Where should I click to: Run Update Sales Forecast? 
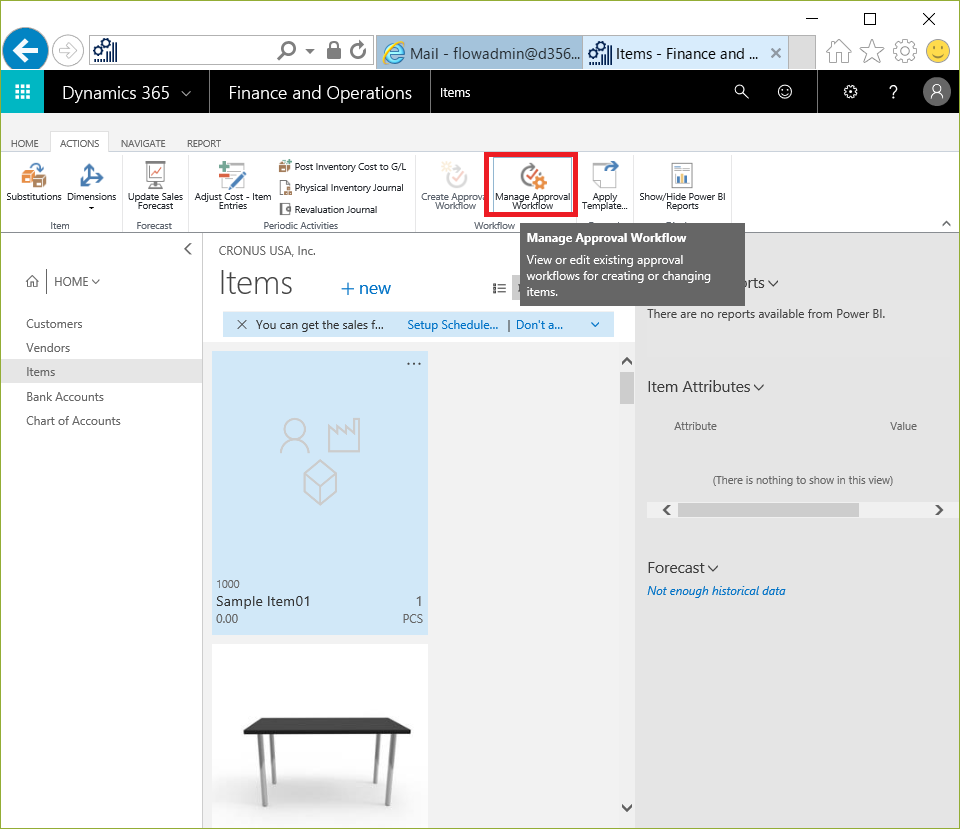pyautogui.click(x=156, y=186)
